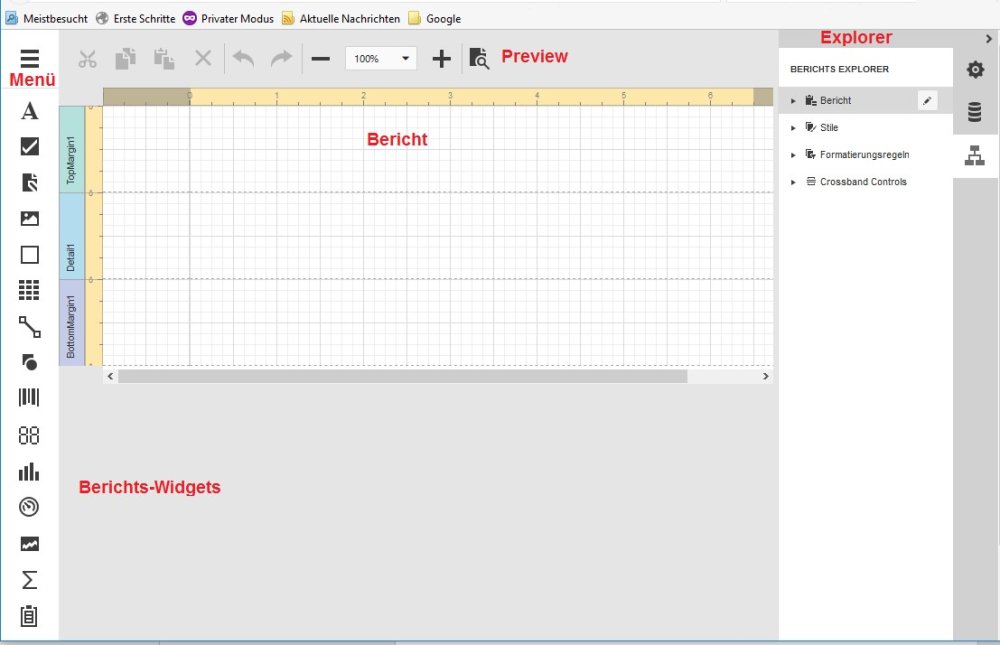Select the Table widget
This screenshot has width=1000, height=645.
pos(29,290)
